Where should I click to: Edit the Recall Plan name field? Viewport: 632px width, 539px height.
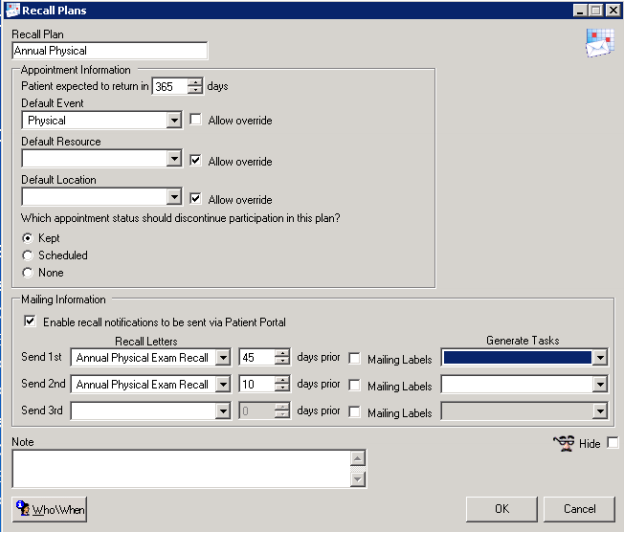coord(110,51)
